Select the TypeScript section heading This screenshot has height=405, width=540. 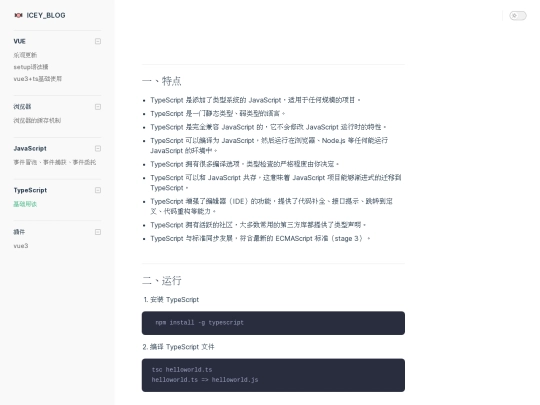pos(30,190)
